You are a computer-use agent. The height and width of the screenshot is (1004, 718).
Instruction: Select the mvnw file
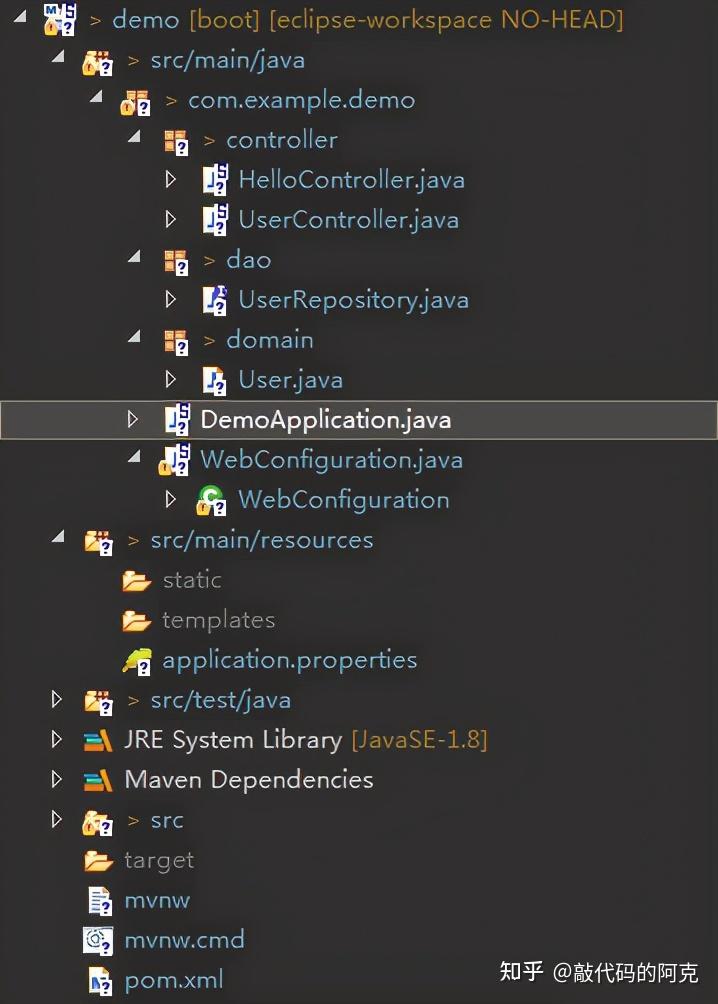157,901
